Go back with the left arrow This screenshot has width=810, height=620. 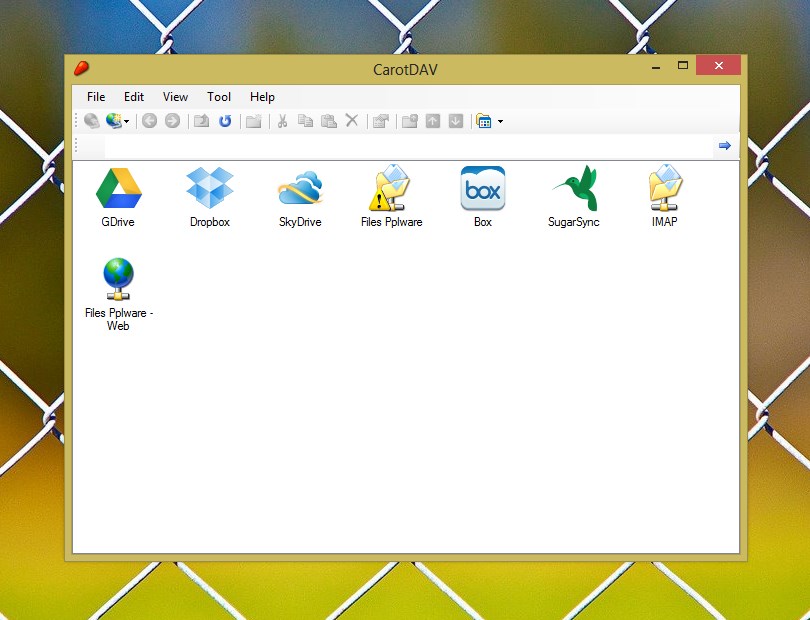(x=149, y=121)
